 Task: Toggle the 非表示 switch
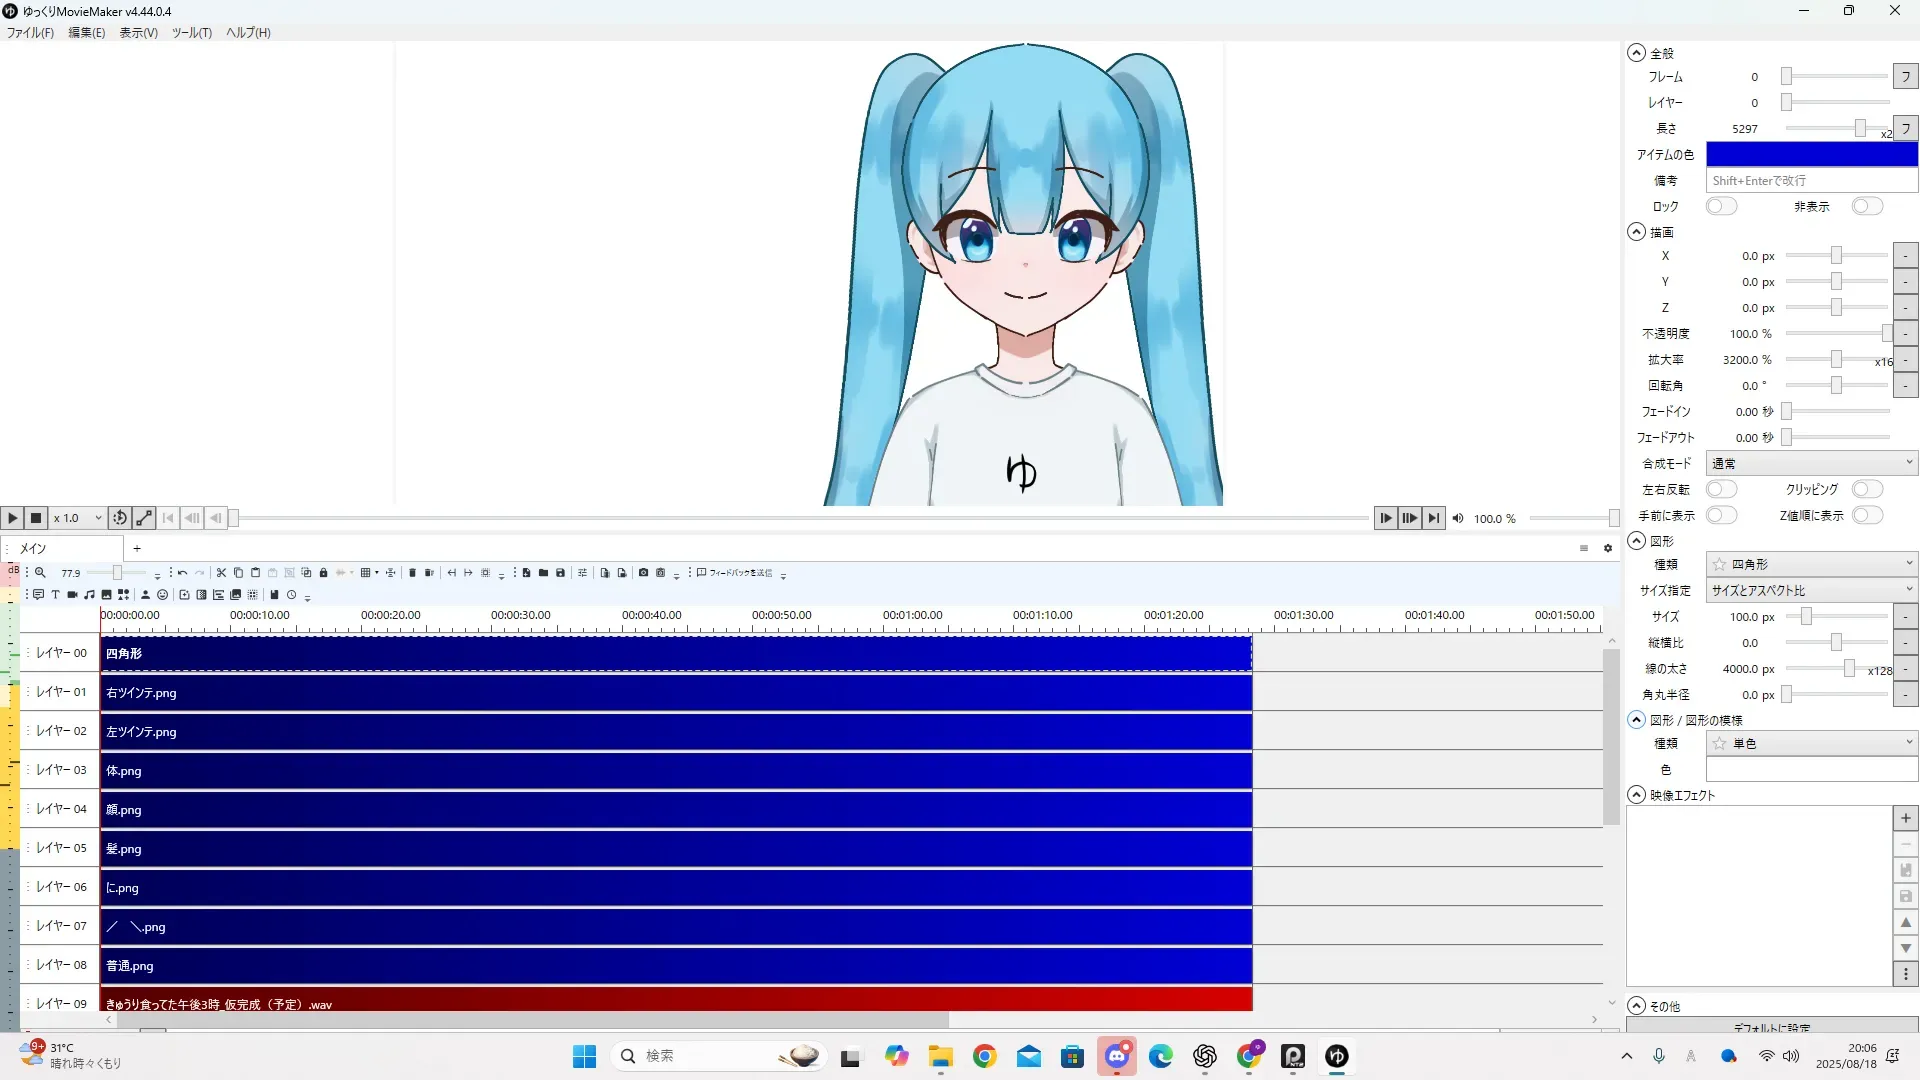[1866, 207]
